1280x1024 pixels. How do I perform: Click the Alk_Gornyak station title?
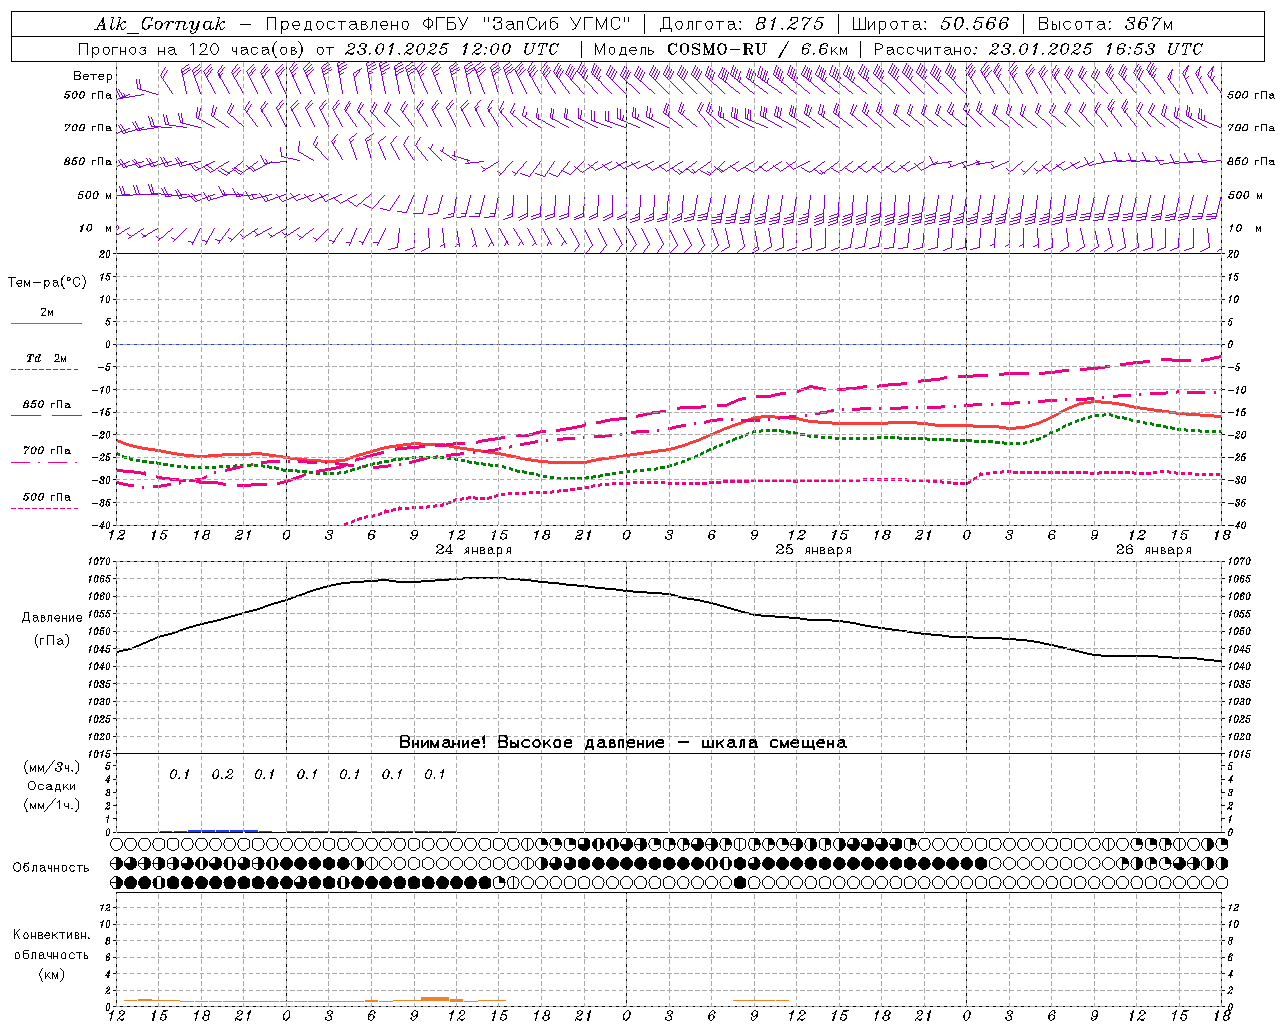160,24
